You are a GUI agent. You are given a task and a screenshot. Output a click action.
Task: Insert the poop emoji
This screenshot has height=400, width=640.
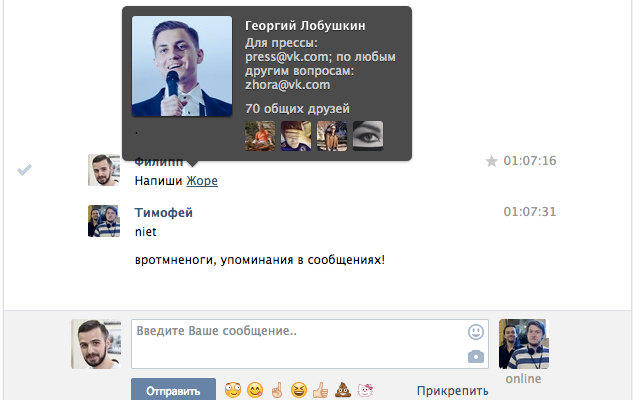343,390
